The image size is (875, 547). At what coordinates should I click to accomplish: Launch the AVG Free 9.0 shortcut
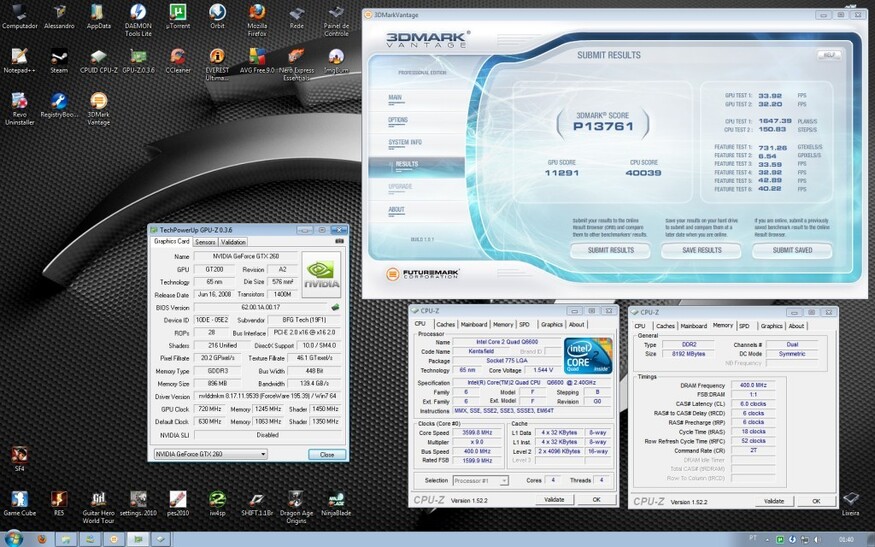[x=257, y=61]
